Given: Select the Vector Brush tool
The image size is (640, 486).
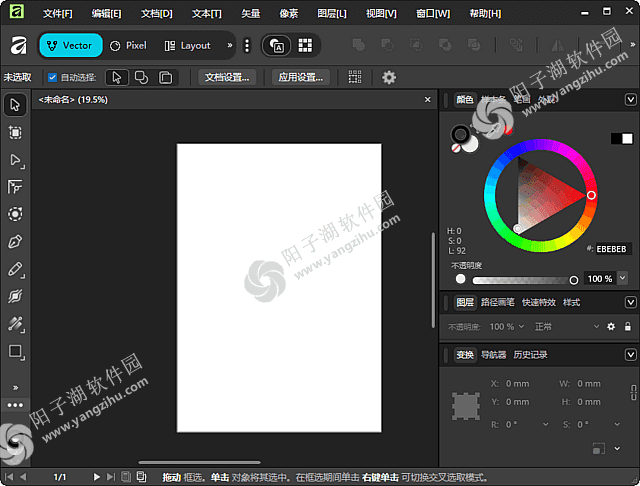Looking at the screenshot, I should 15,296.
